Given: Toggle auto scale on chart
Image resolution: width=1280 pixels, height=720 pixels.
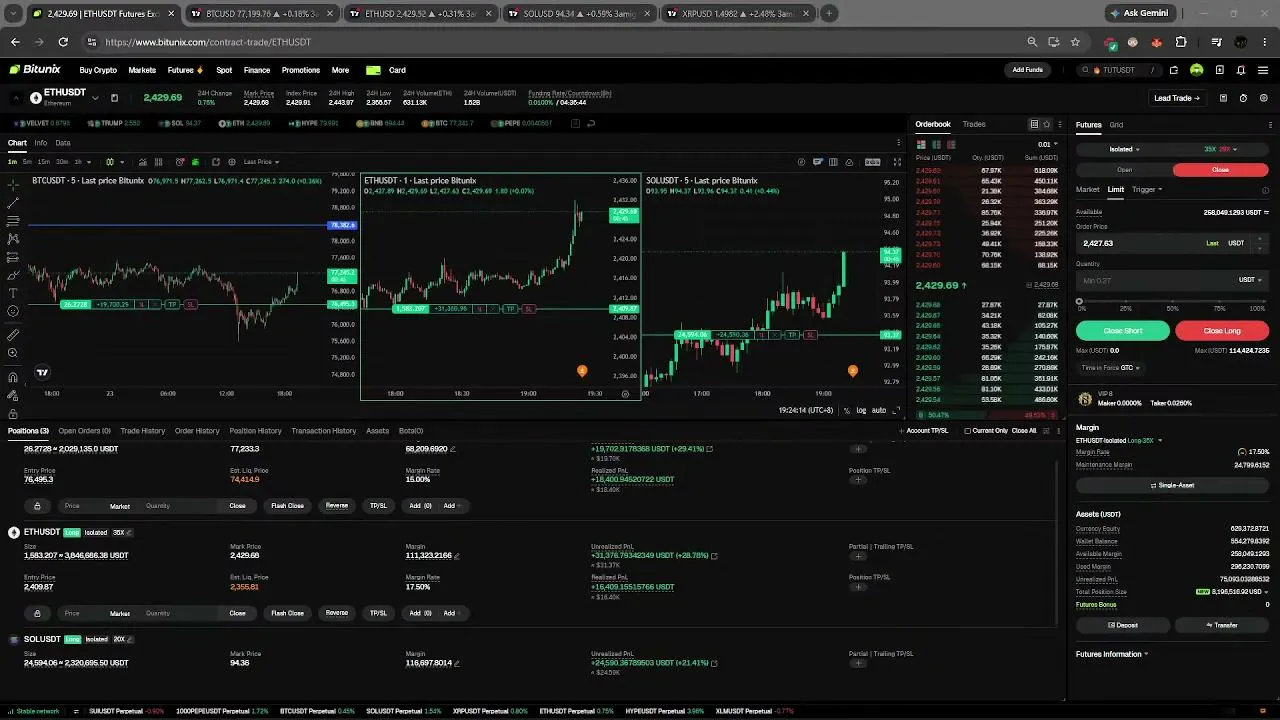Looking at the screenshot, I should point(879,410).
